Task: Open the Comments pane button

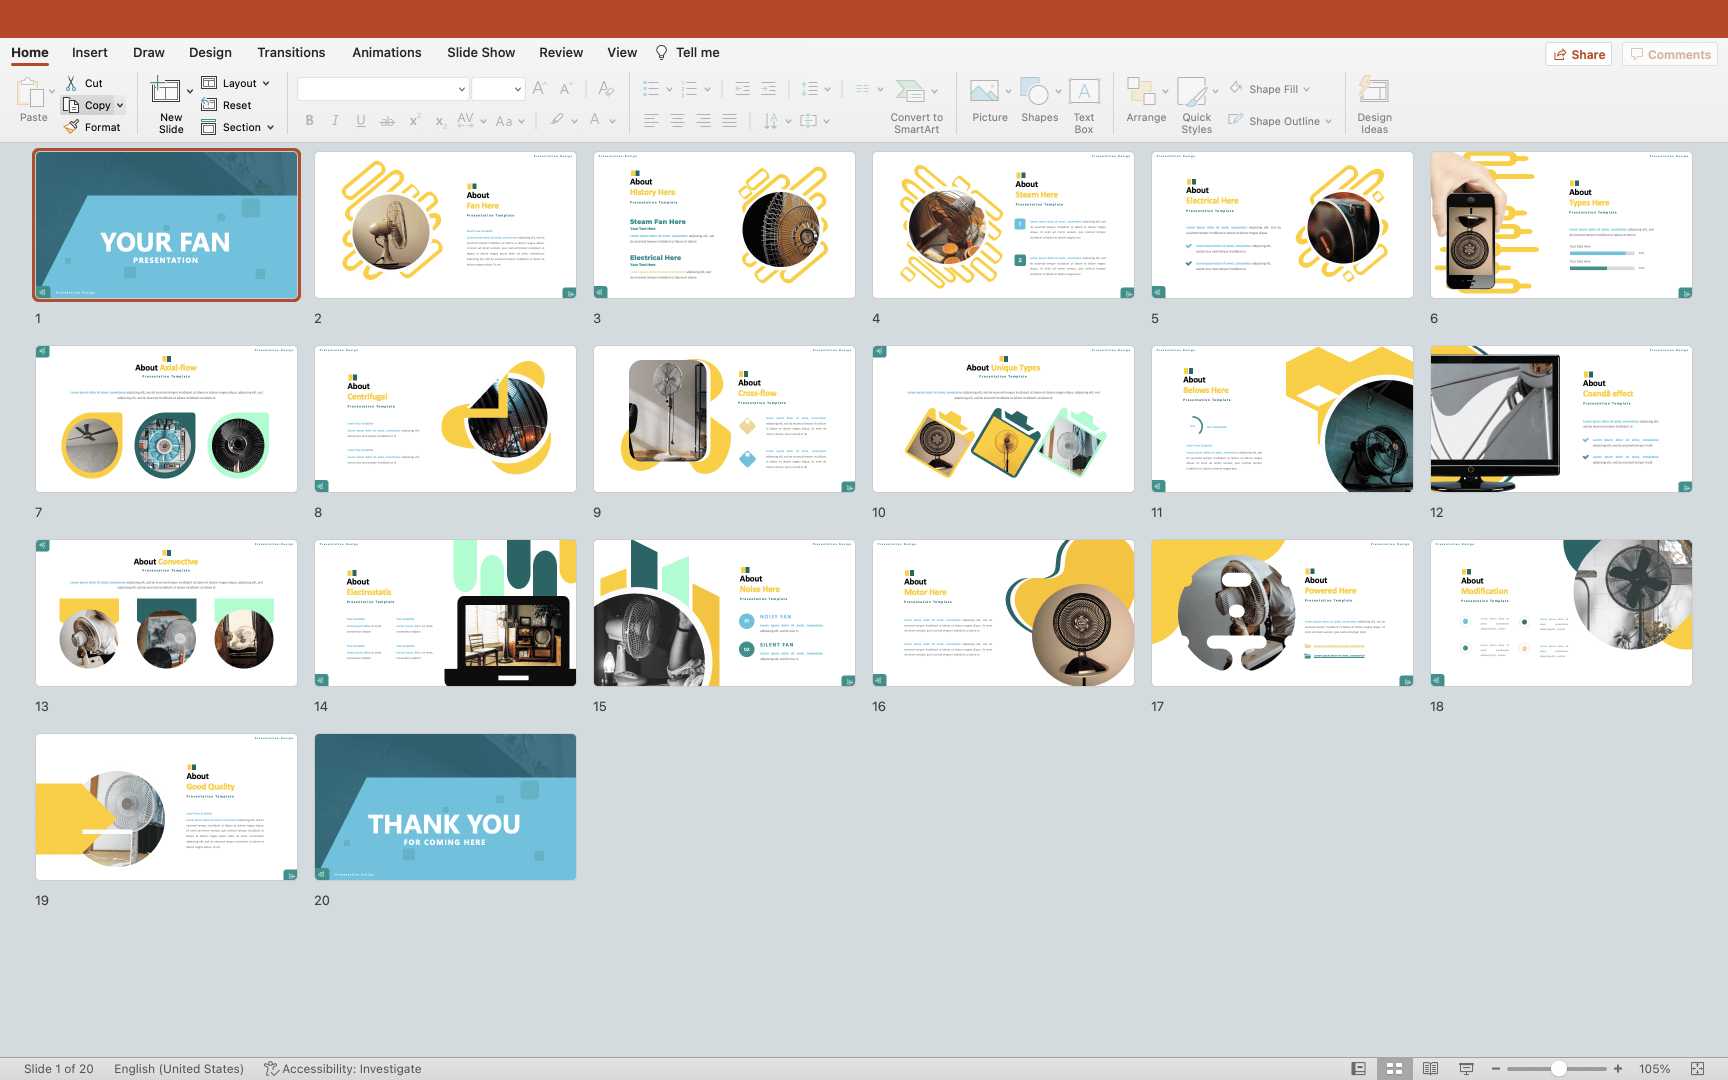Action: coord(1670,54)
